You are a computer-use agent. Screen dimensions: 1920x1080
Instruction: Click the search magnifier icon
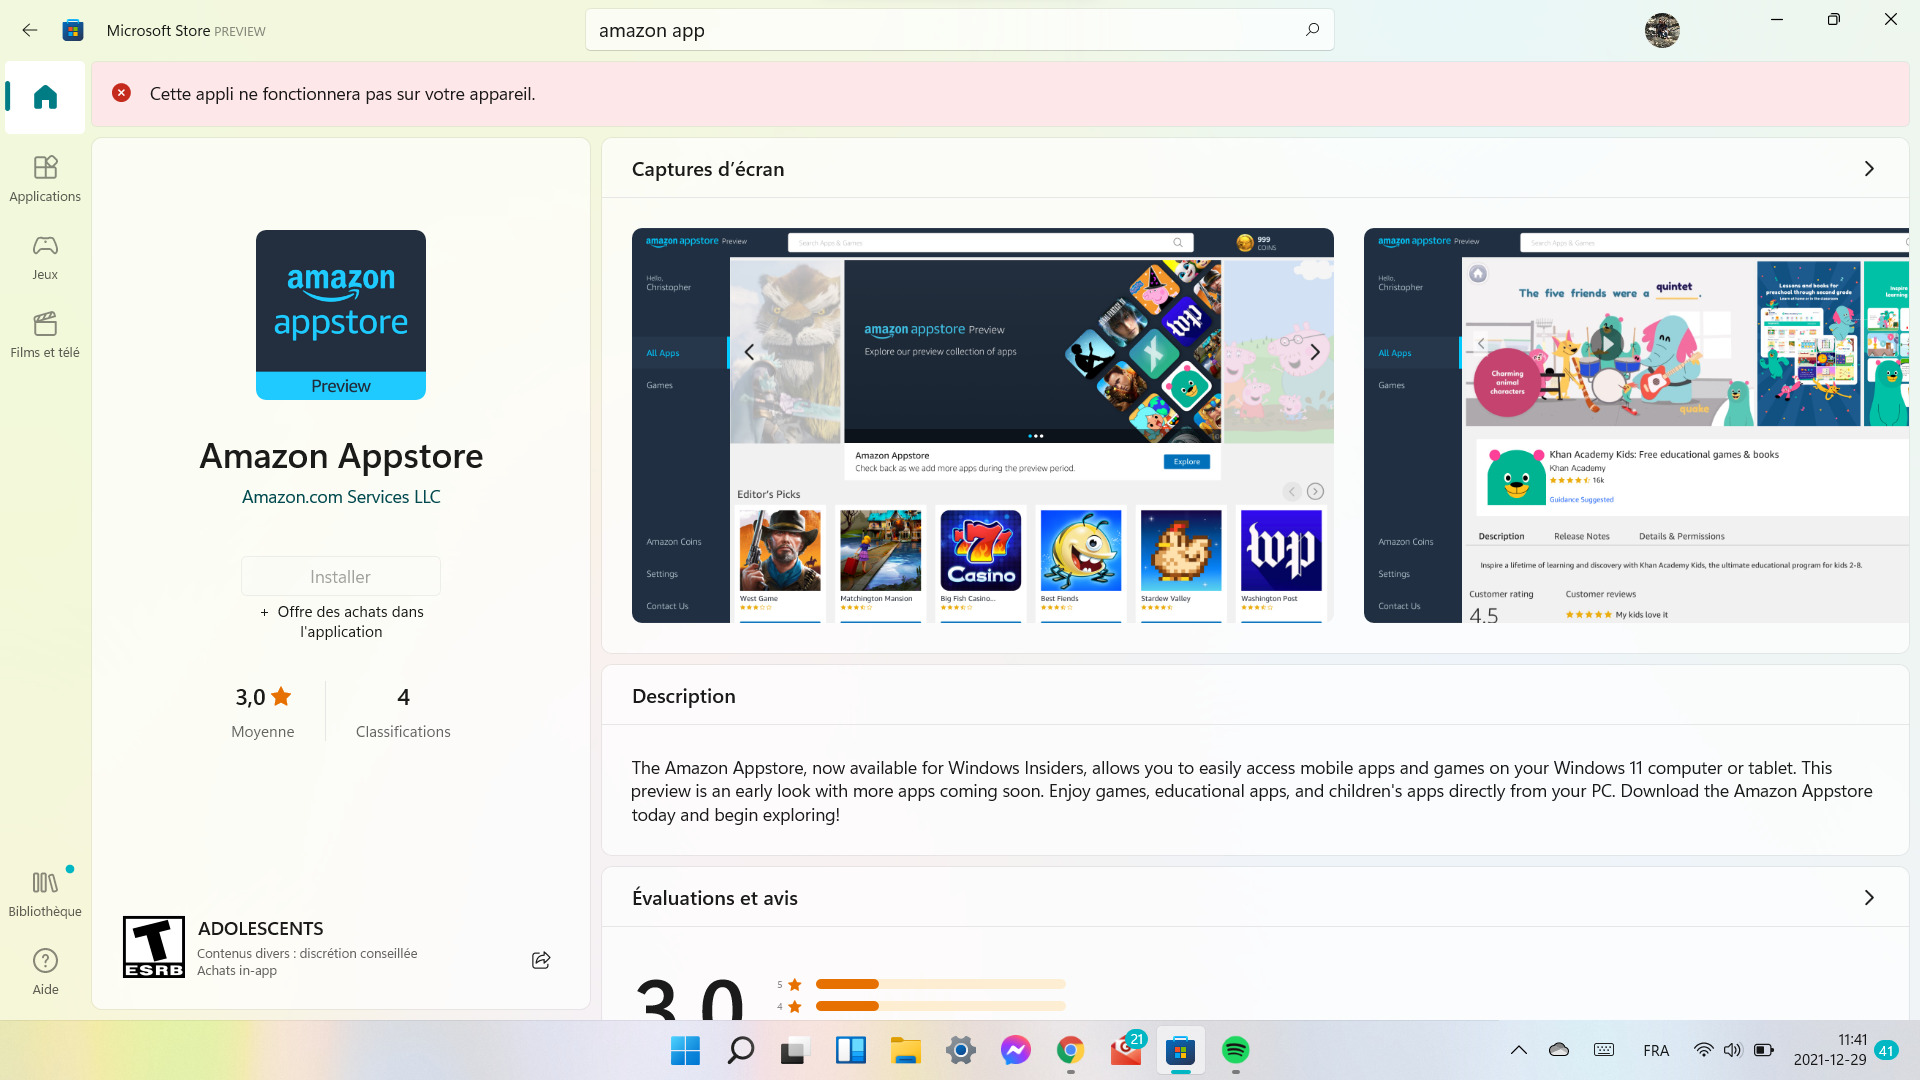[x=1312, y=30]
